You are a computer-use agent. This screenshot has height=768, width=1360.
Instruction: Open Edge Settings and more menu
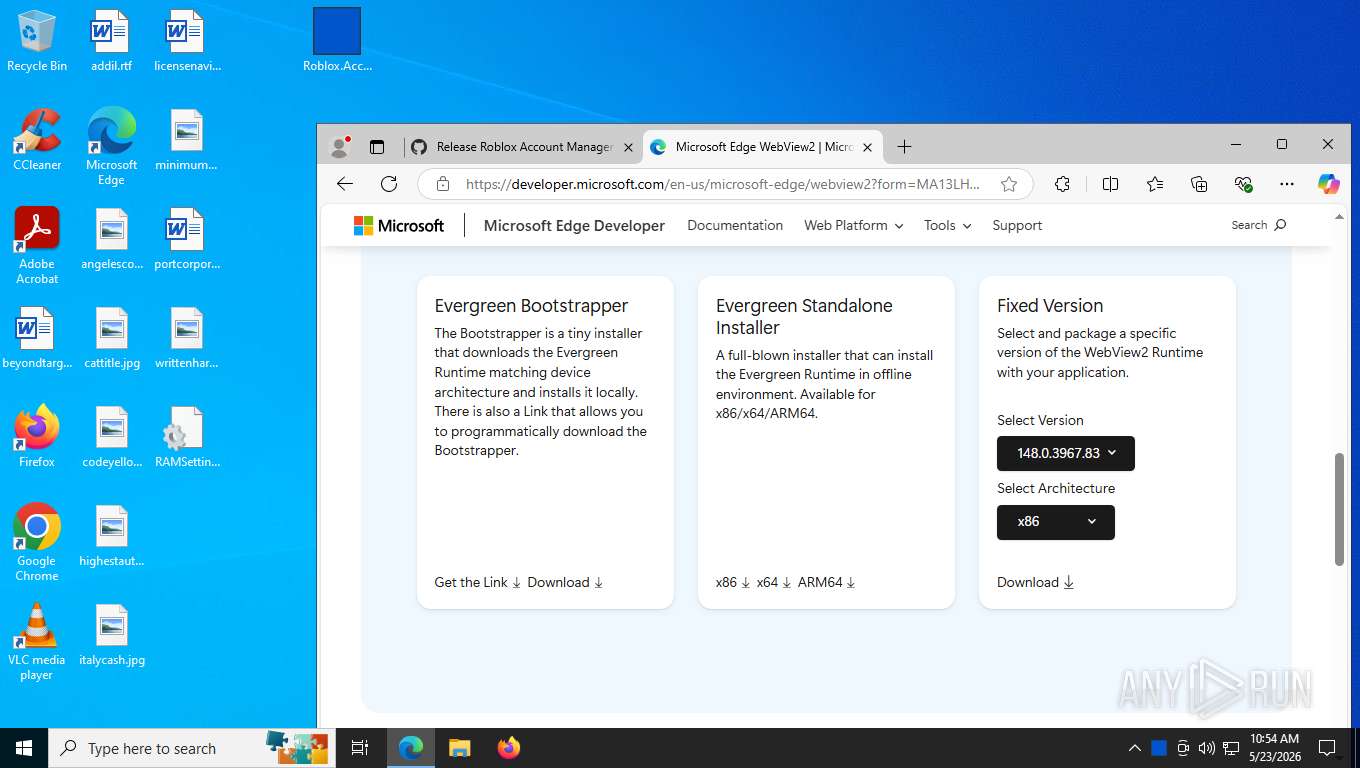pyautogui.click(x=1287, y=184)
